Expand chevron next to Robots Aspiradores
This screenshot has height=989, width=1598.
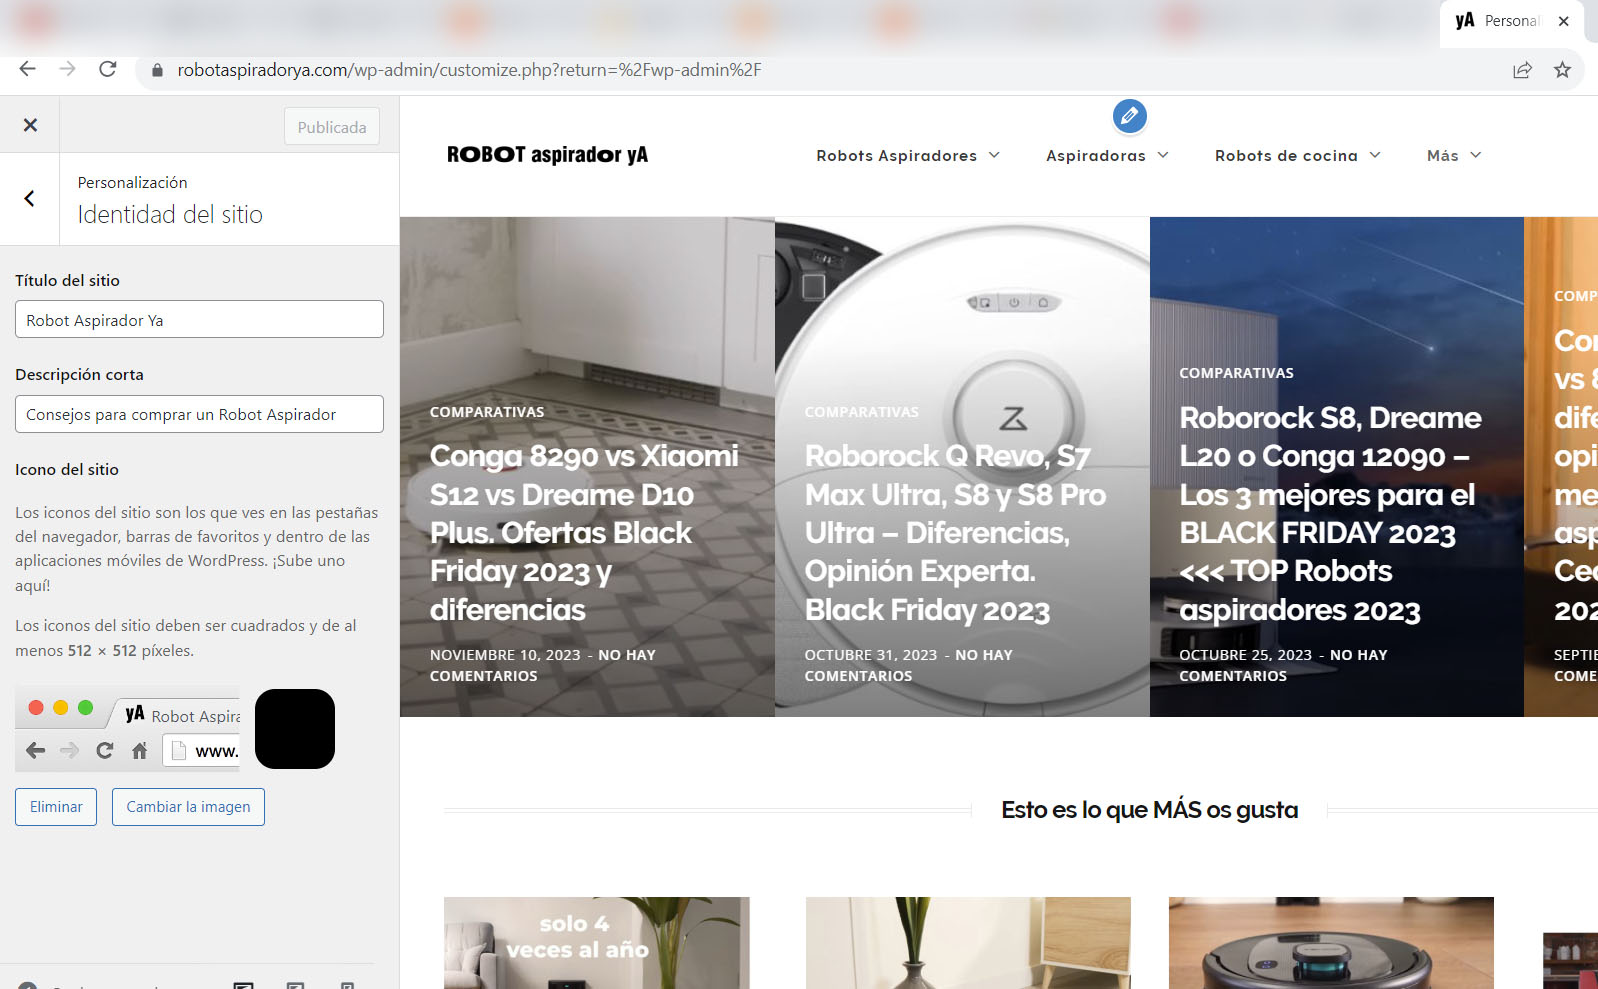994,155
